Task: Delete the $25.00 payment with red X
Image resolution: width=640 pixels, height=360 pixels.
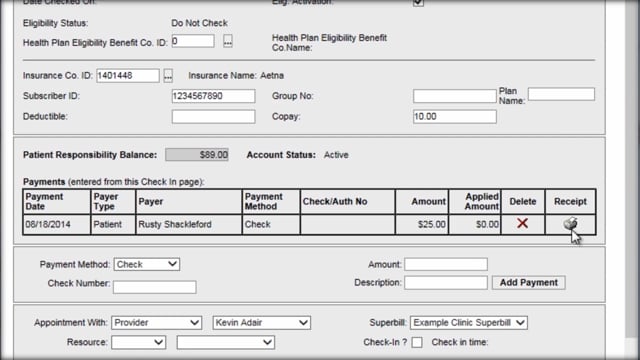Action: pyautogui.click(x=522, y=223)
